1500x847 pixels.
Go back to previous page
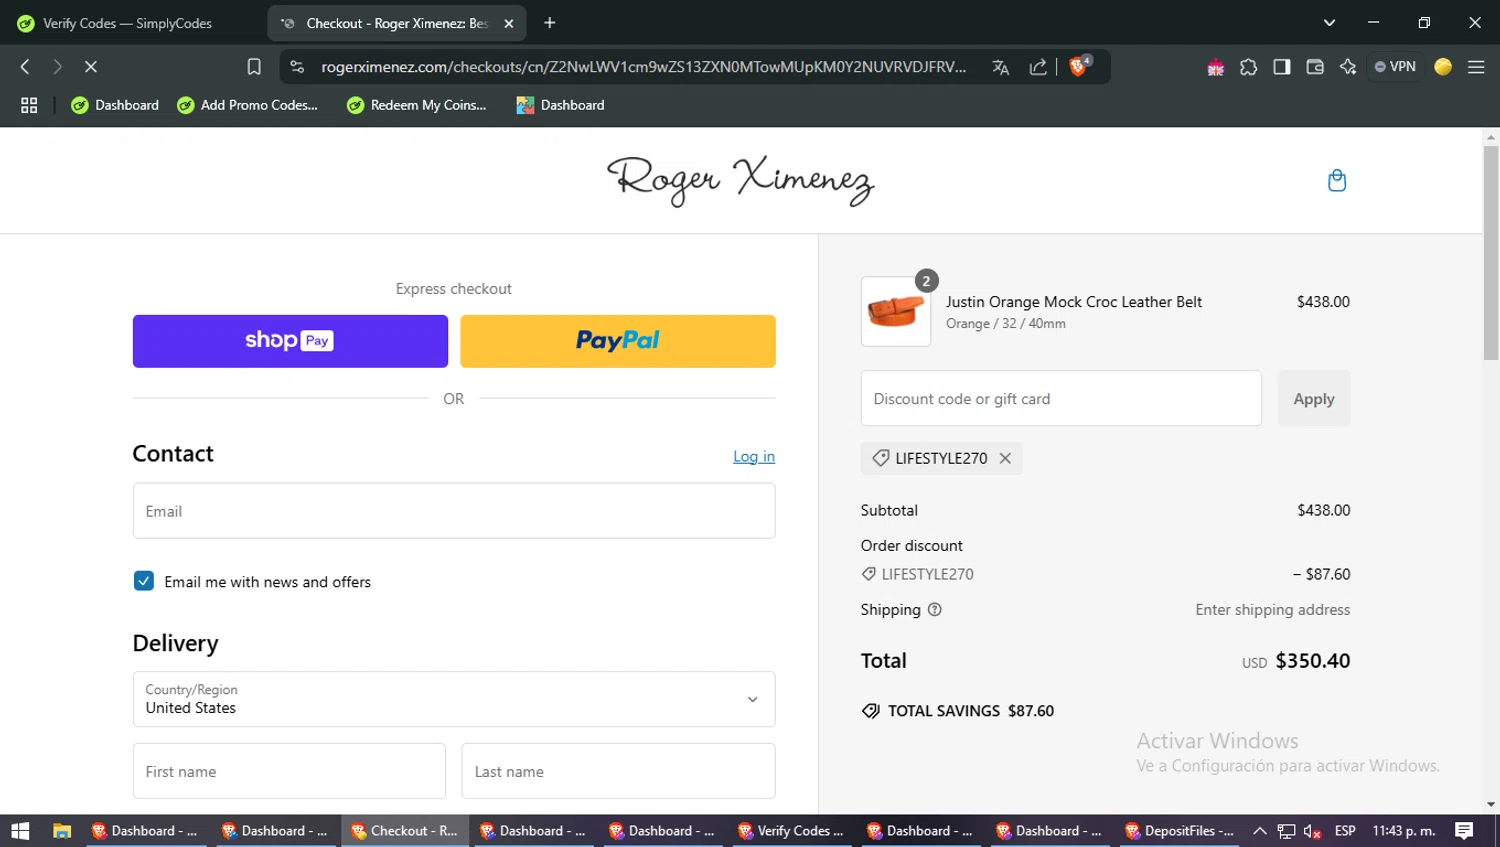[25, 67]
